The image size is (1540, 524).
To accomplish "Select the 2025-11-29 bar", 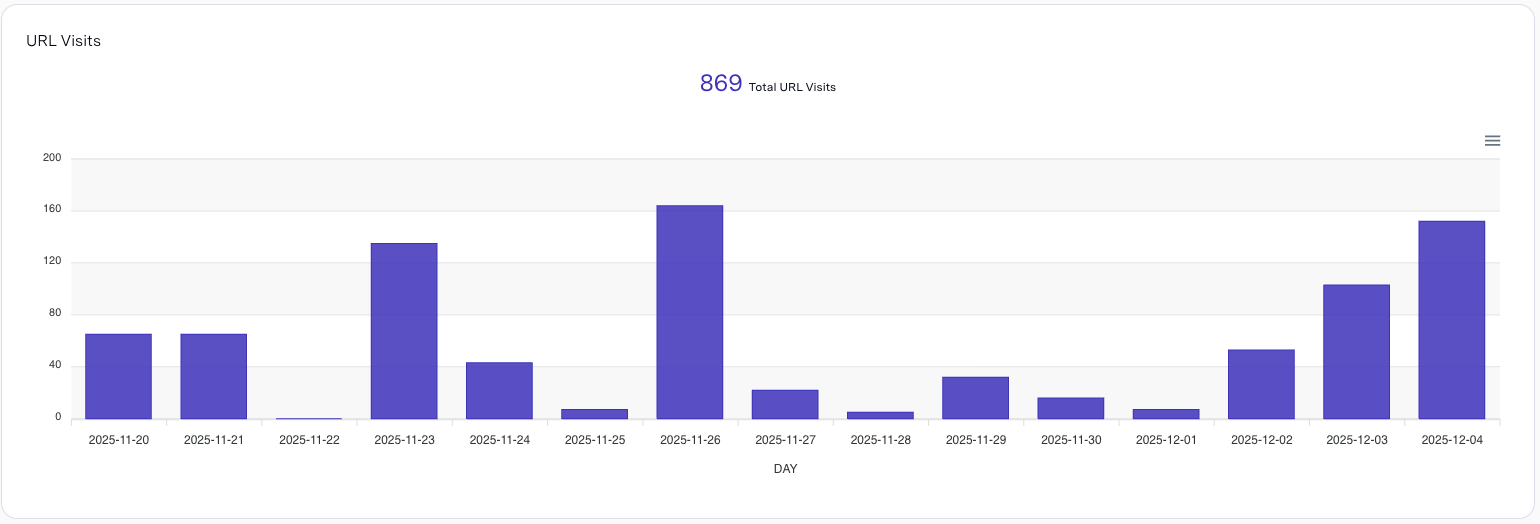I will [x=975, y=397].
